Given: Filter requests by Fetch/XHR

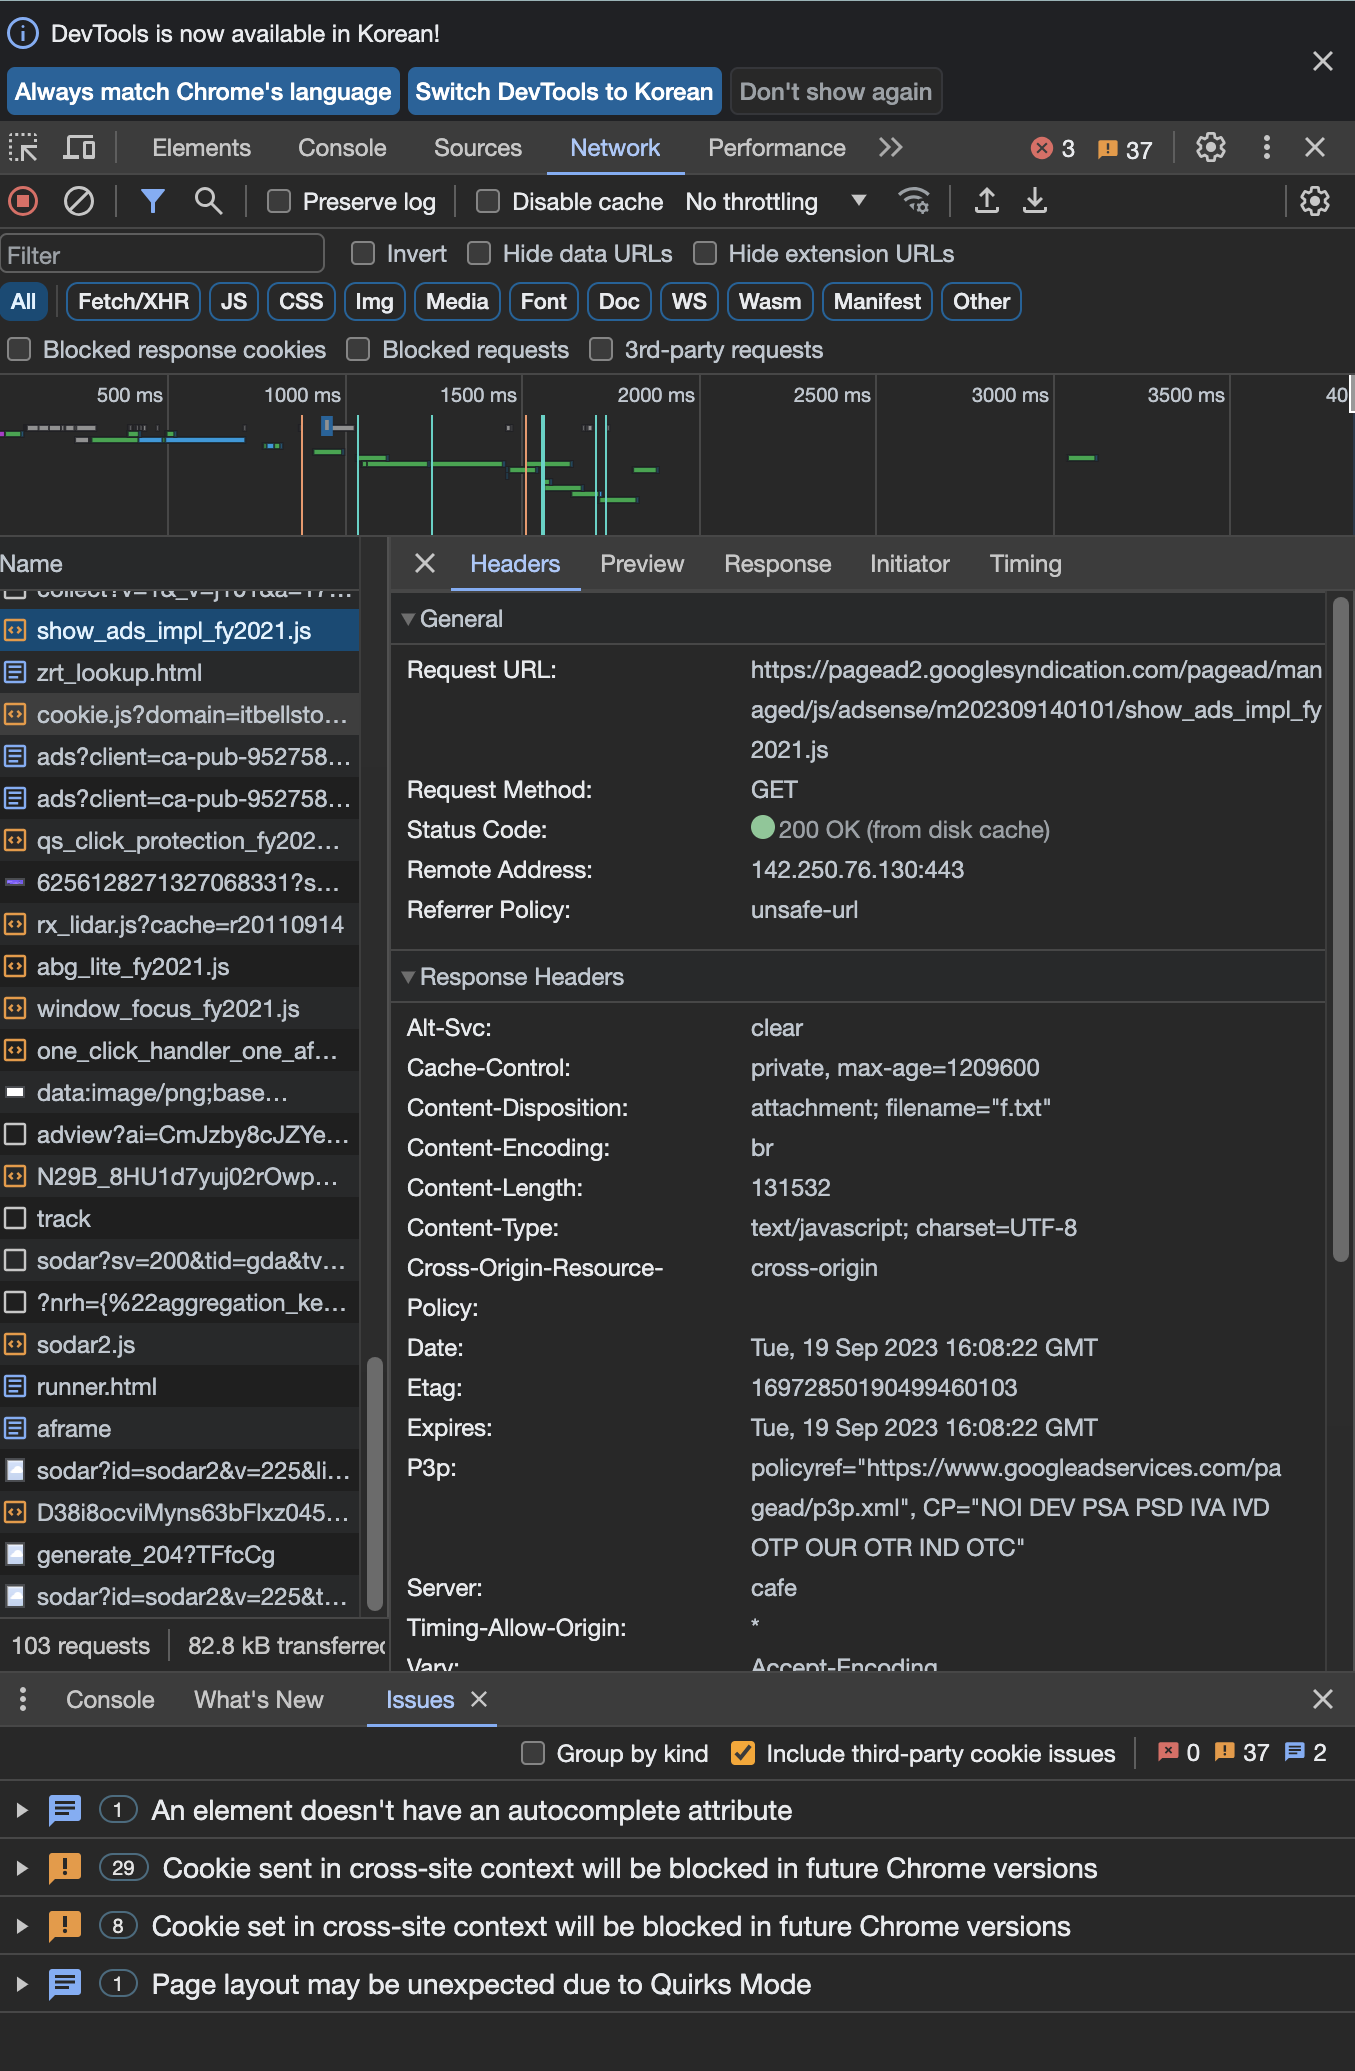Looking at the screenshot, I should [x=133, y=302].
